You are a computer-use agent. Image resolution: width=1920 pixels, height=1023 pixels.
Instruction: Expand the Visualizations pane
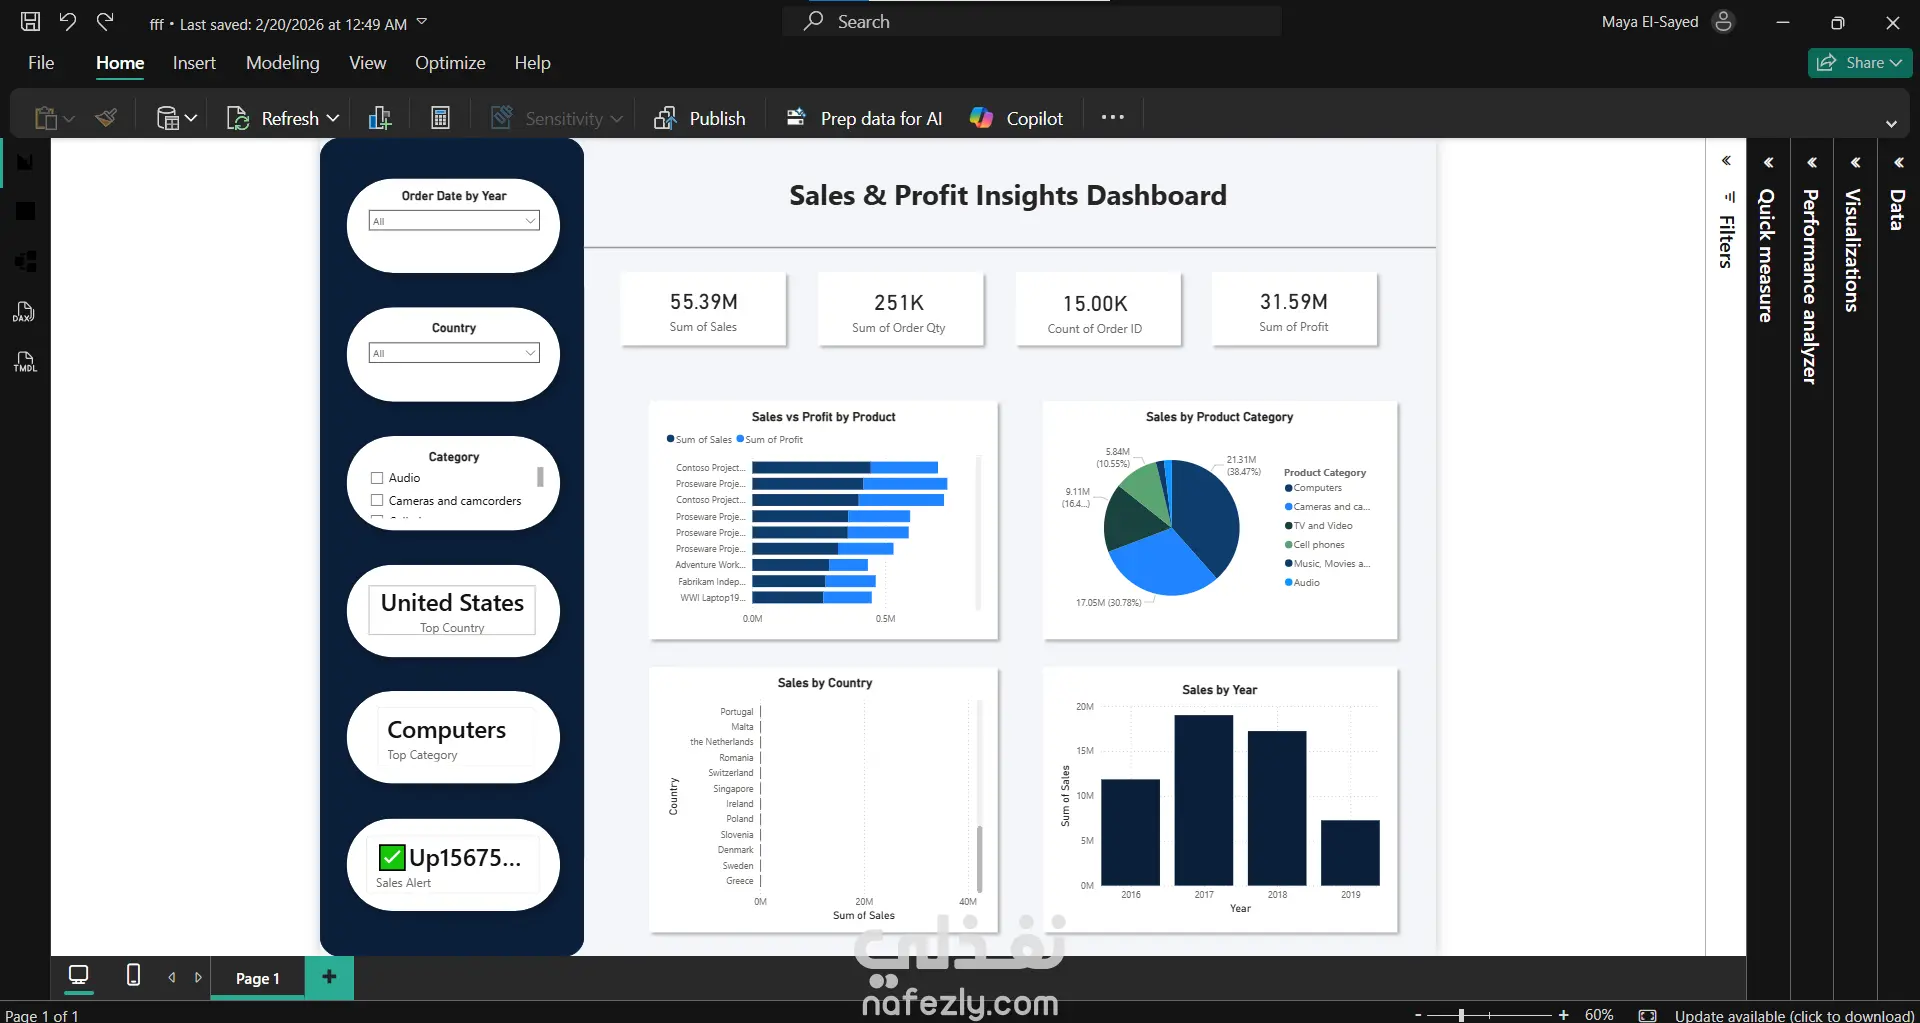point(1855,162)
